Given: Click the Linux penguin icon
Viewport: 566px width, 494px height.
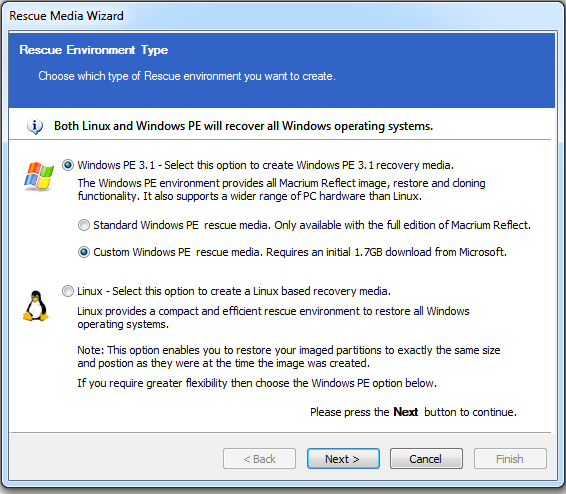Looking at the screenshot, I should pyautogui.click(x=36, y=306).
